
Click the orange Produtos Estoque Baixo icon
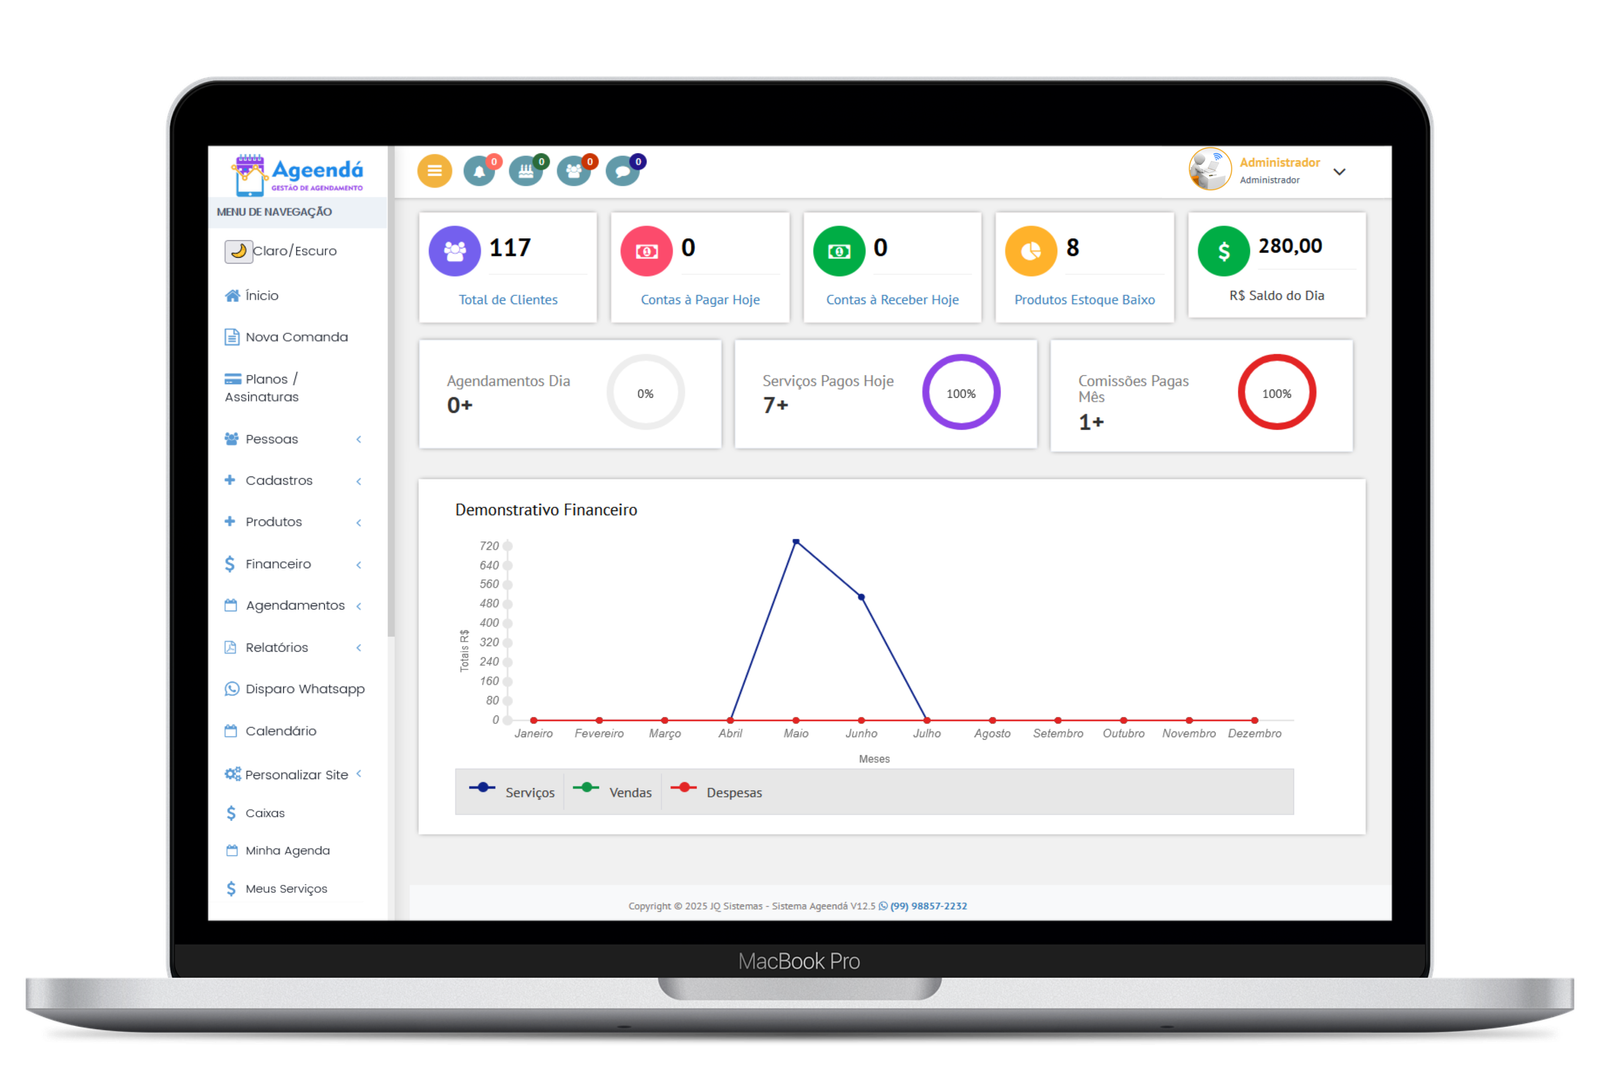[x=1030, y=251]
